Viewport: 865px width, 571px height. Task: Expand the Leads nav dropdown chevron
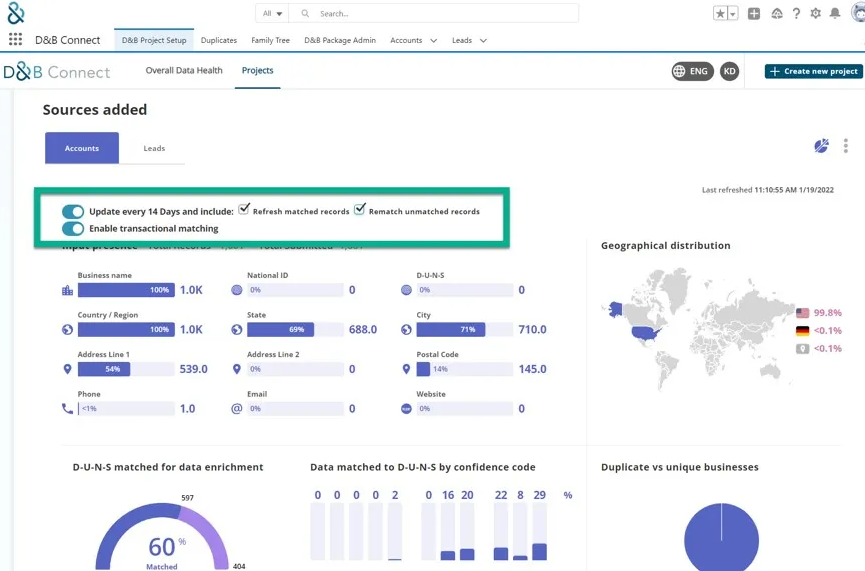pos(483,40)
